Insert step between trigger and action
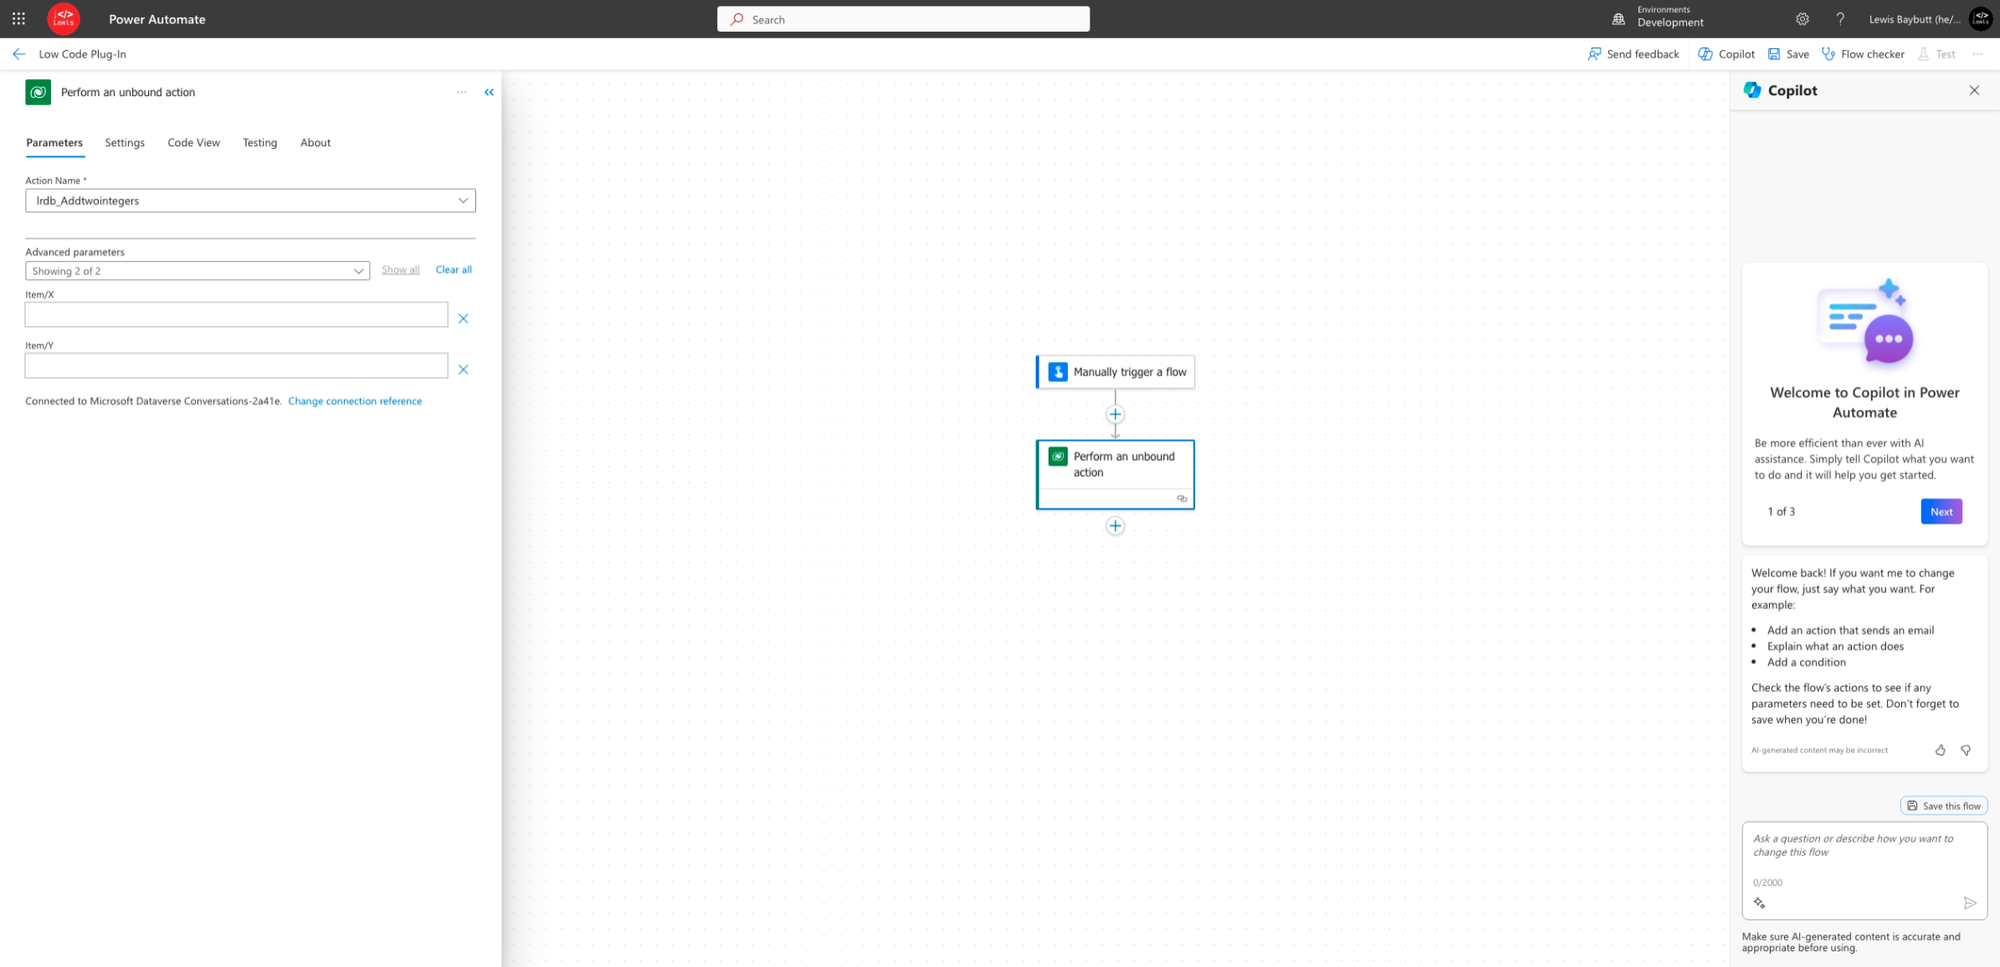 1115,414
